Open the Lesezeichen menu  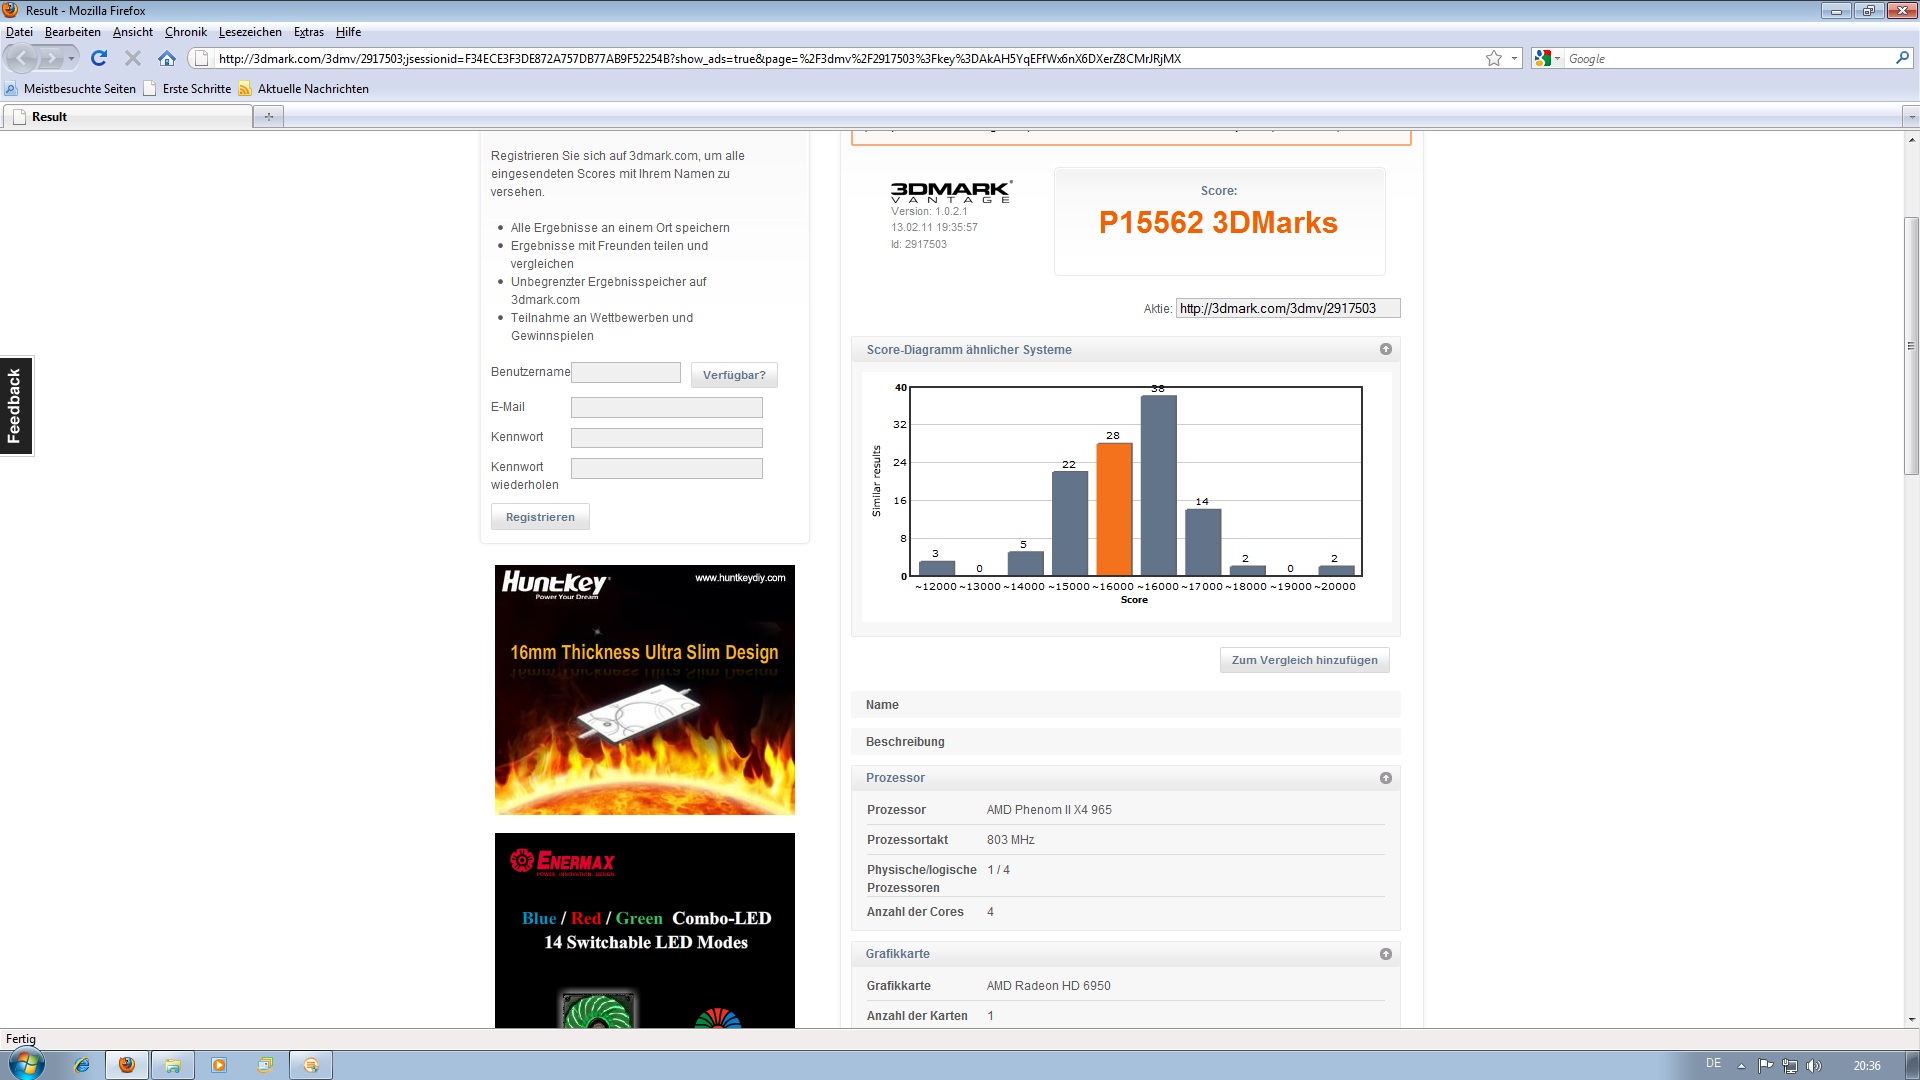(250, 32)
